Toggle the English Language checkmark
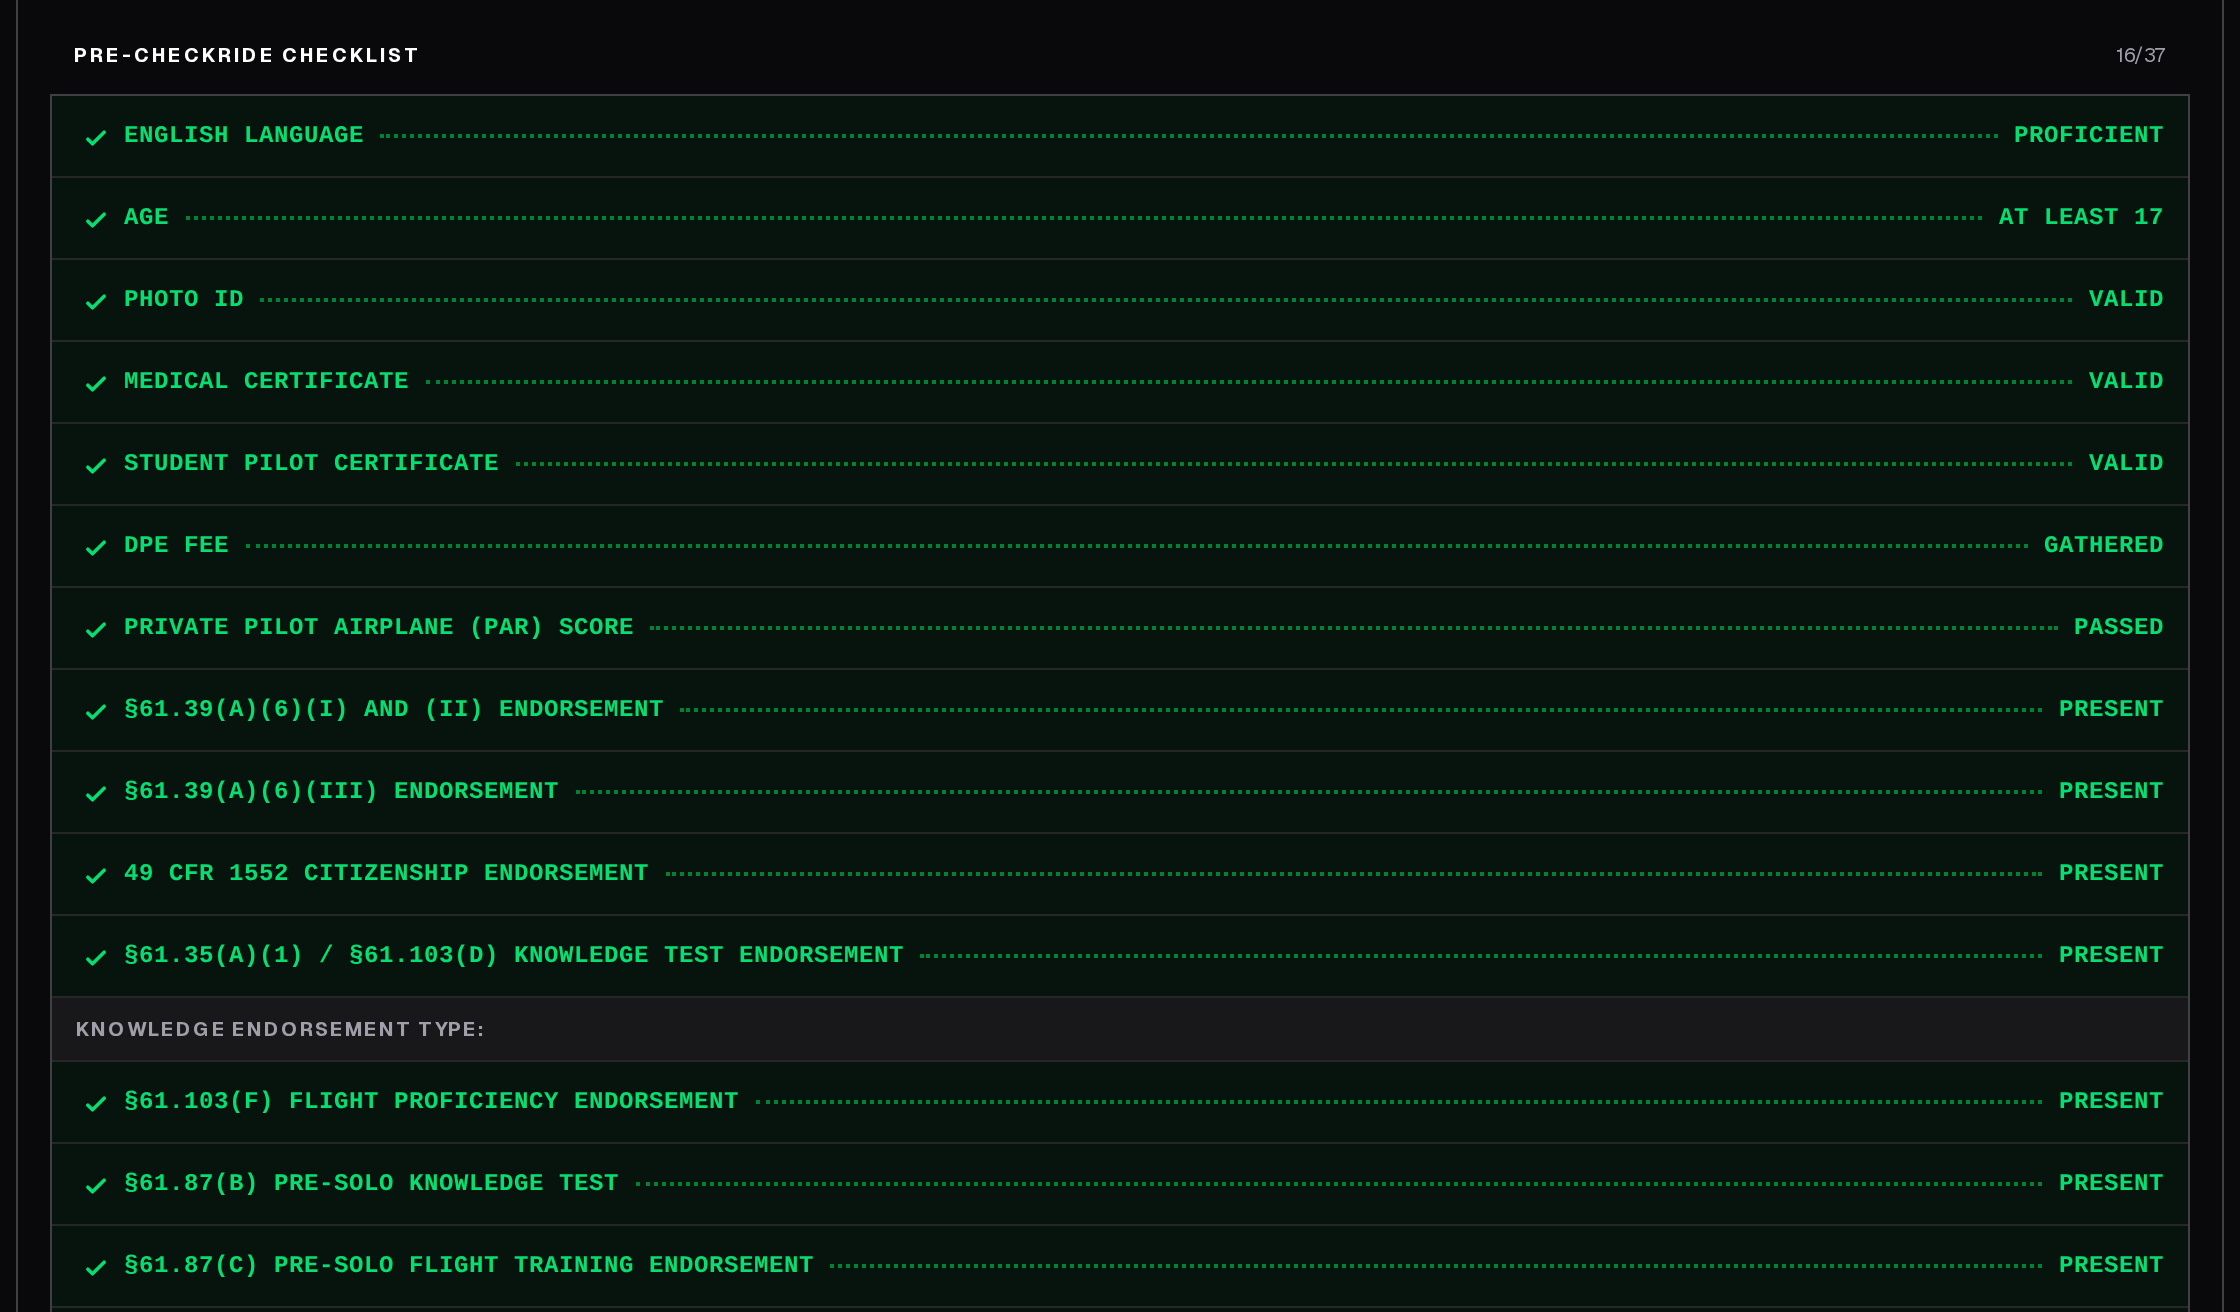Image resolution: width=2240 pixels, height=1312 pixels. point(96,137)
